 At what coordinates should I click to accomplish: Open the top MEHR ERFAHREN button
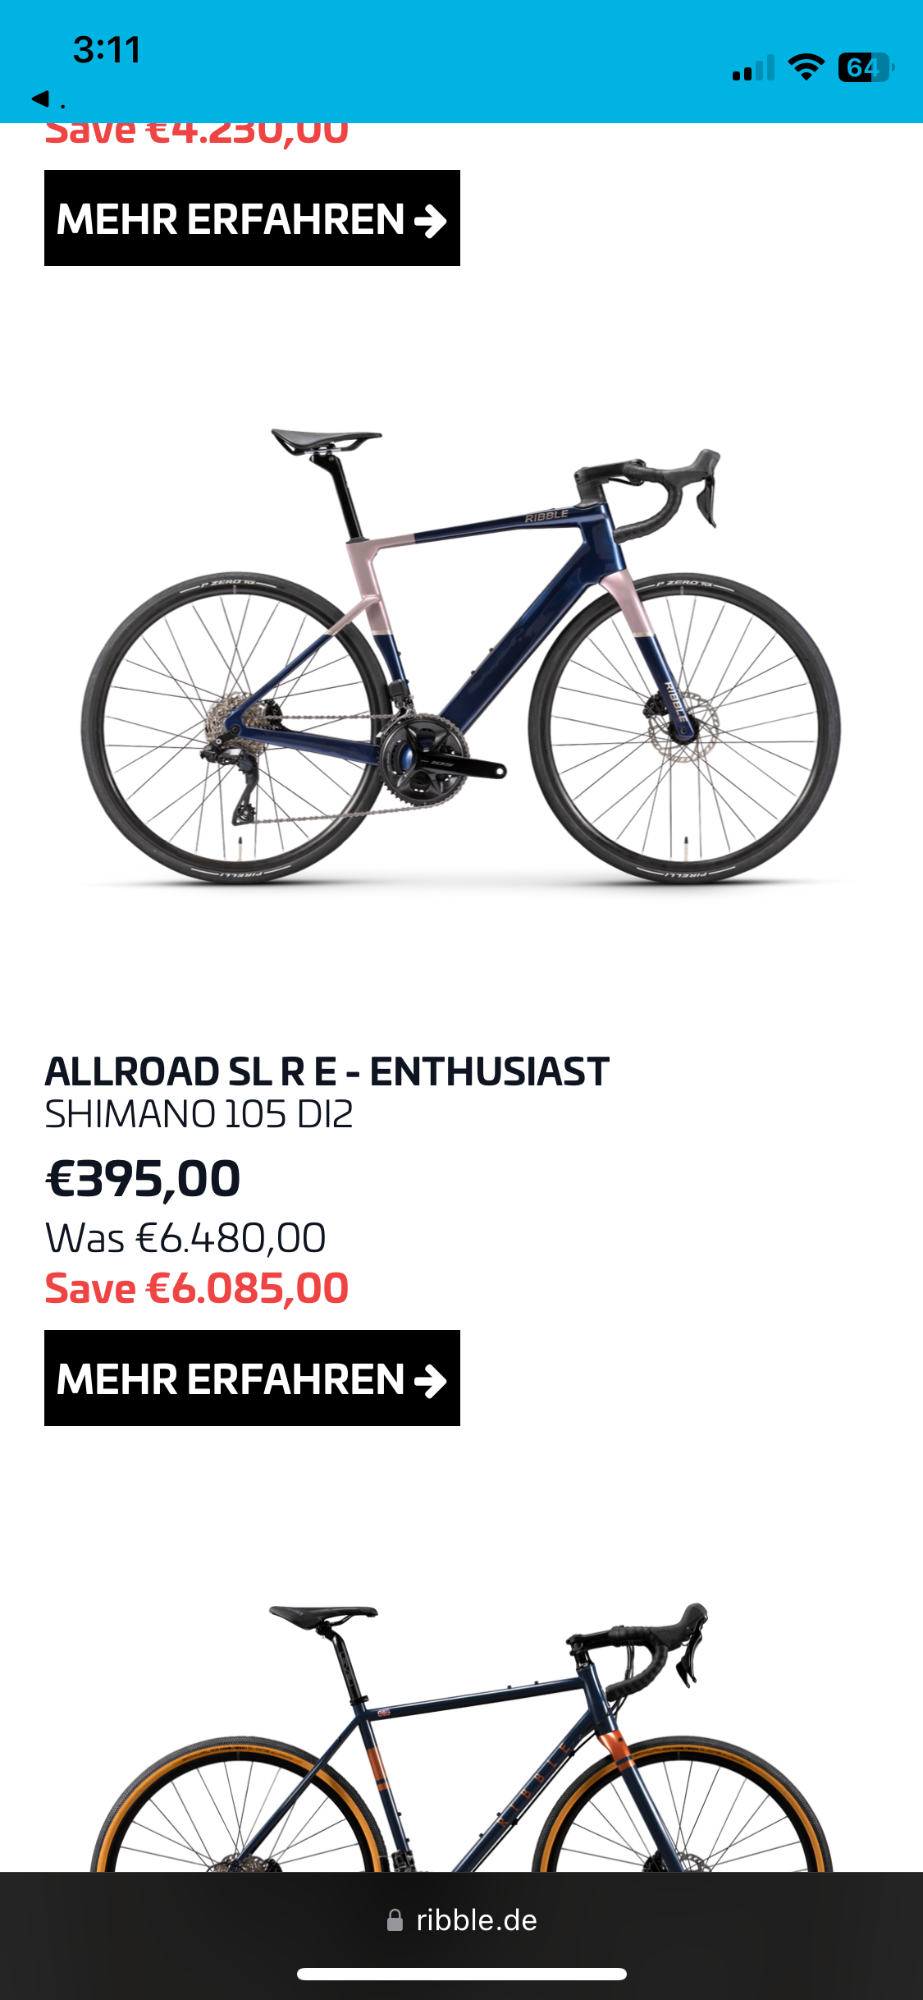click(x=252, y=218)
